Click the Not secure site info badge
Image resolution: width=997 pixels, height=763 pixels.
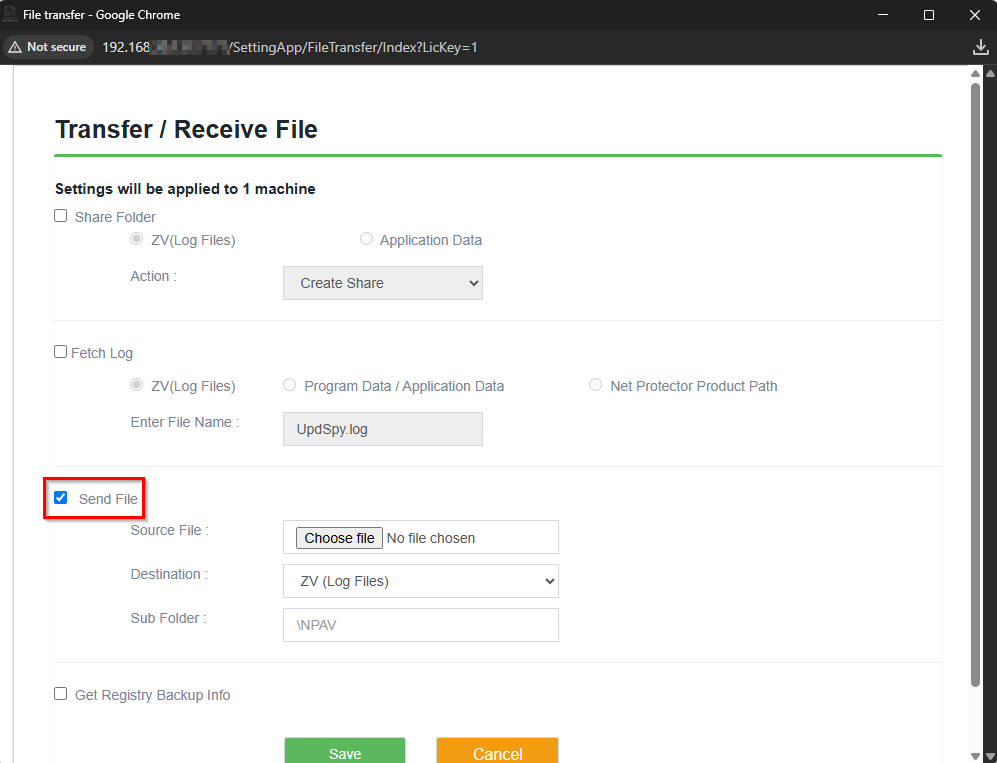click(x=47, y=47)
